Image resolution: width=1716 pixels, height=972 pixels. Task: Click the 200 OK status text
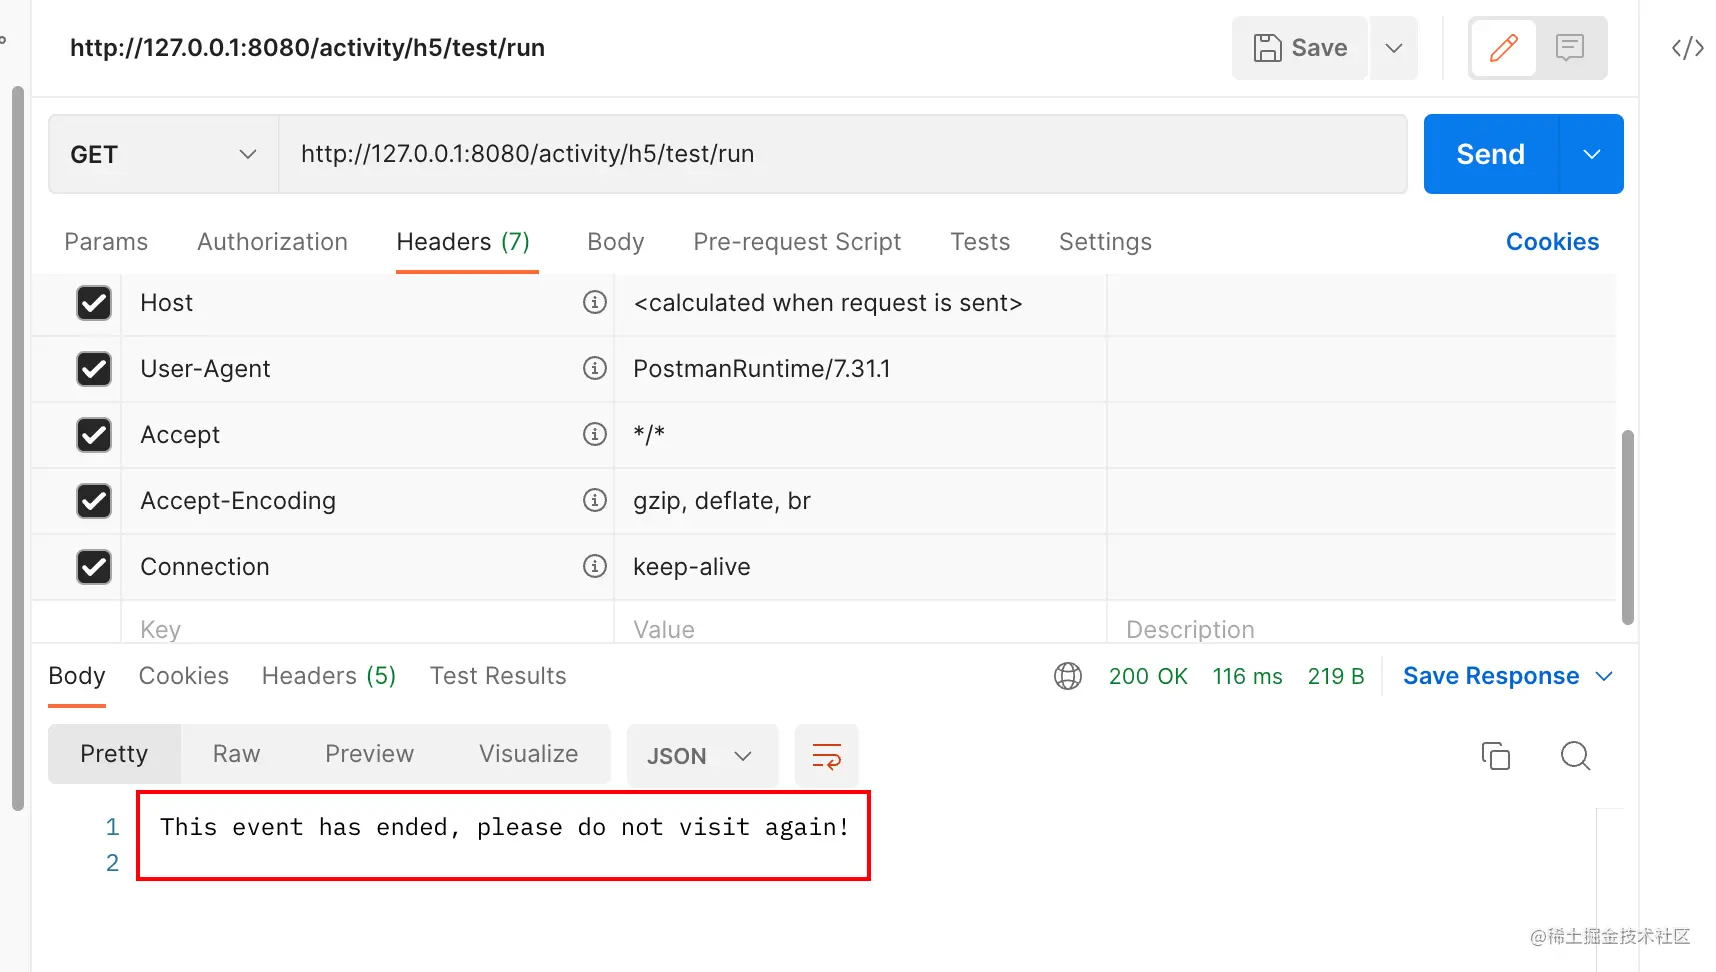[1148, 676]
